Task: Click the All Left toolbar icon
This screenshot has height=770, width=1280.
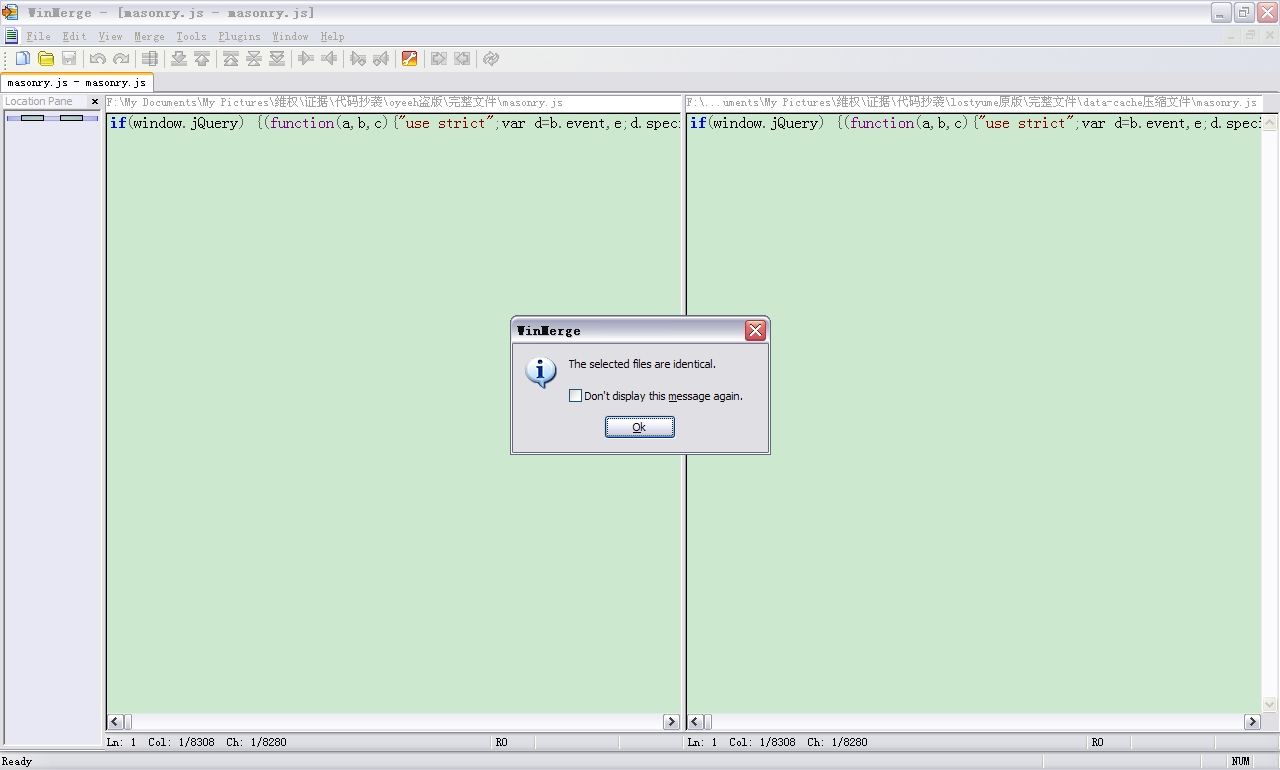Action: (462, 59)
